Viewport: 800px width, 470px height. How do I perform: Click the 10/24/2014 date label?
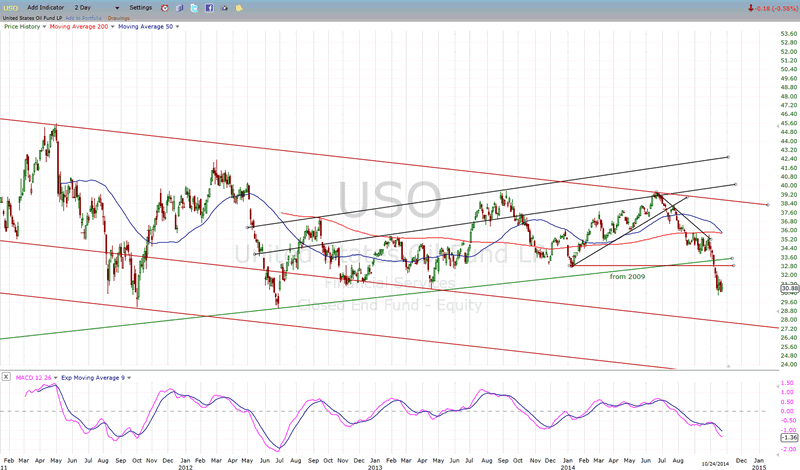[715, 464]
